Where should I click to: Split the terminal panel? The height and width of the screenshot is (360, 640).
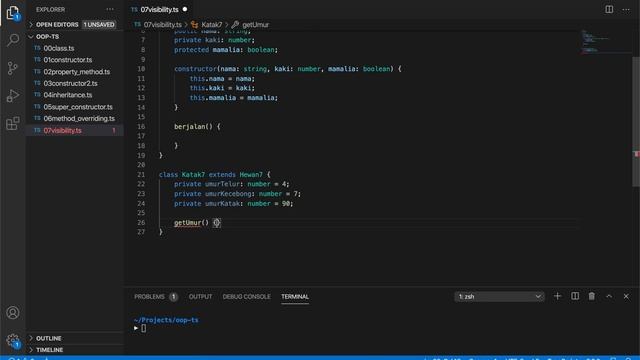(575, 296)
